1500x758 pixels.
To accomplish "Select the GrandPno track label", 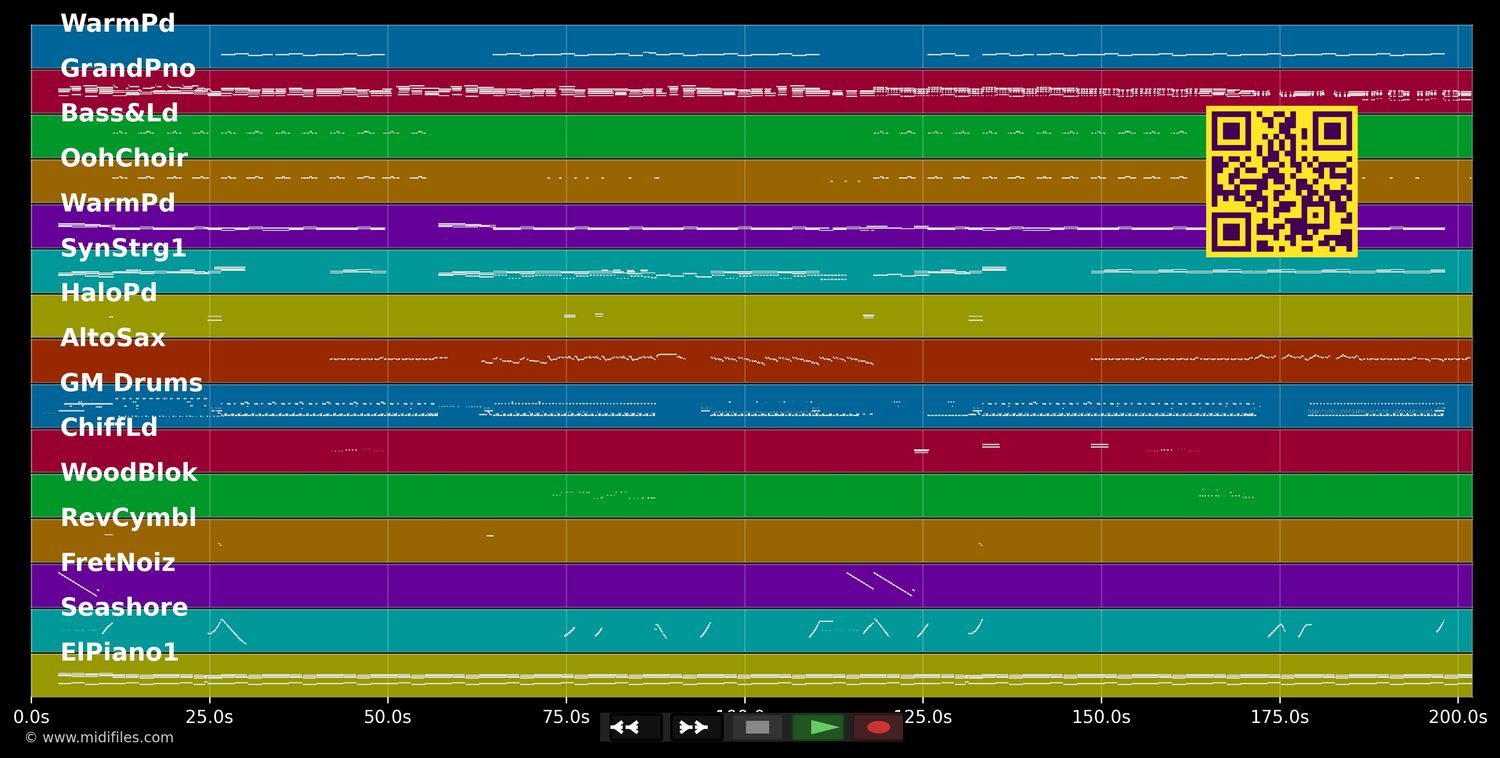I will 128,69.
